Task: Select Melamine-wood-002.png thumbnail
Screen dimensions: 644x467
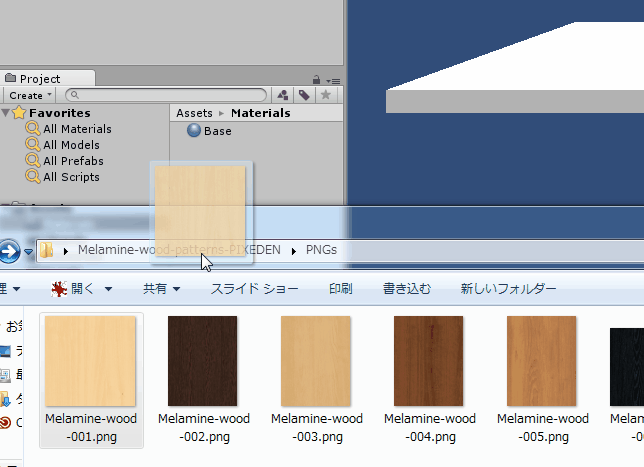Action: click(202, 361)
